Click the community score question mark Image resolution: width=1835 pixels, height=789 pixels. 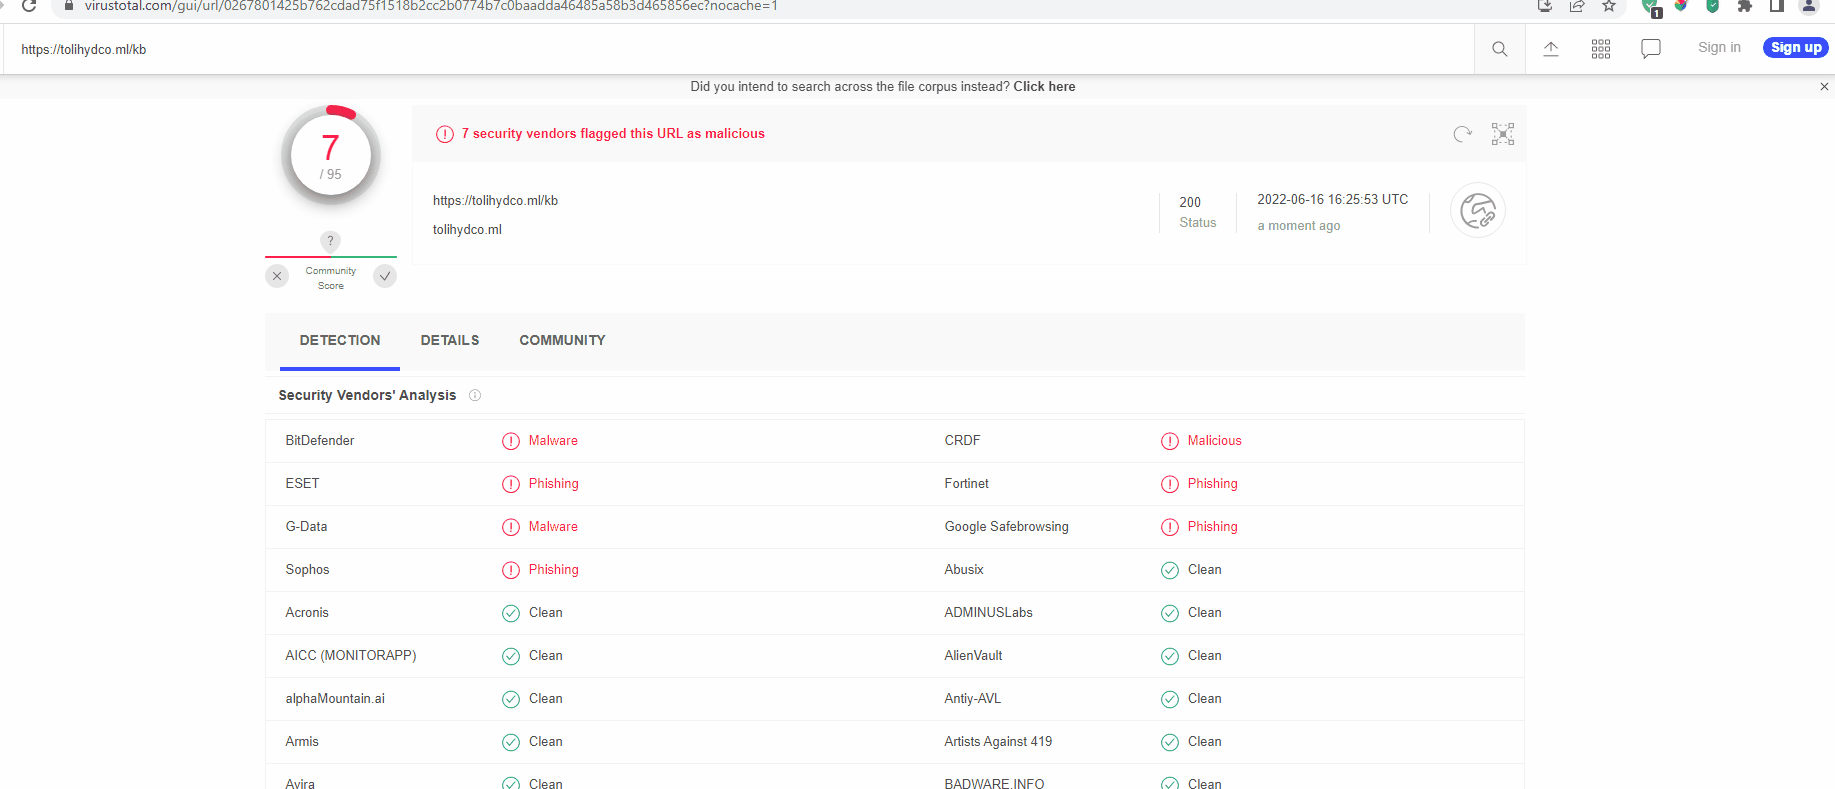click(x=330, y=241)
